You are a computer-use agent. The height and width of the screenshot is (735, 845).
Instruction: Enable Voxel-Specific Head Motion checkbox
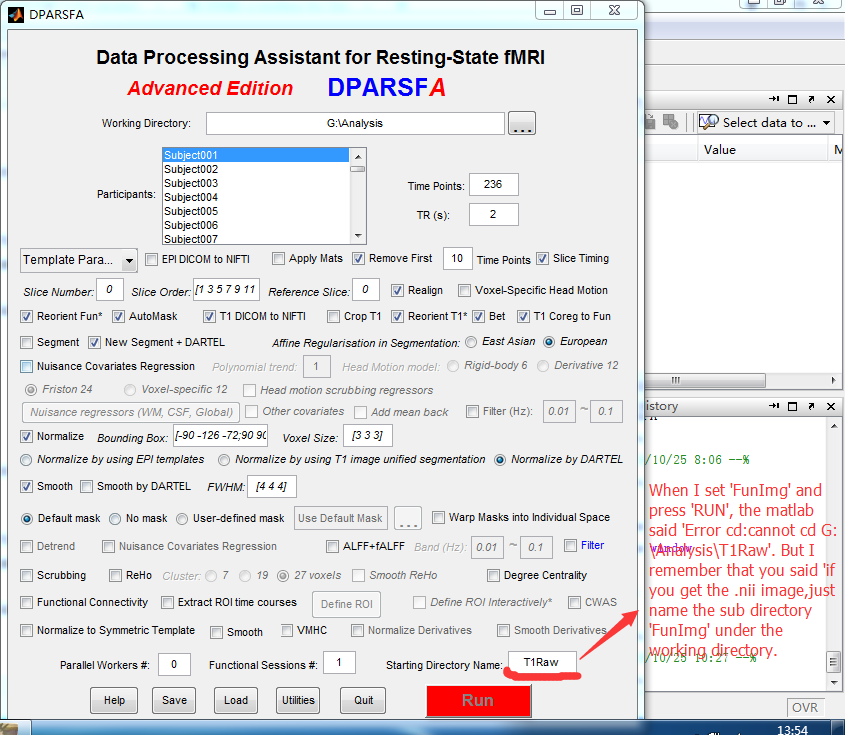(464, 290)
